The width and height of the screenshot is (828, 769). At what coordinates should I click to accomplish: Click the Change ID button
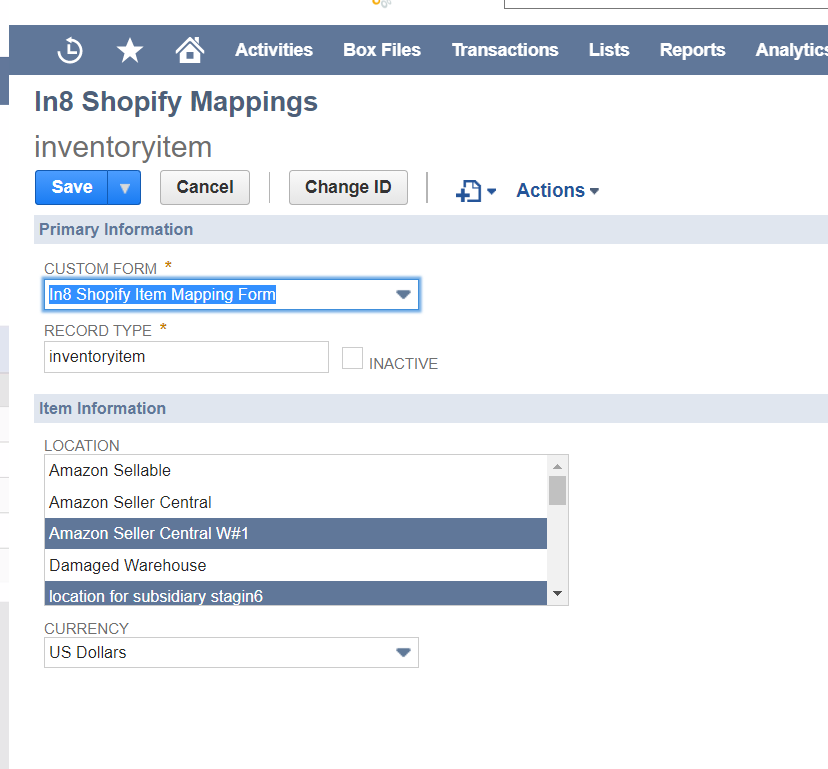pos(348,187)
